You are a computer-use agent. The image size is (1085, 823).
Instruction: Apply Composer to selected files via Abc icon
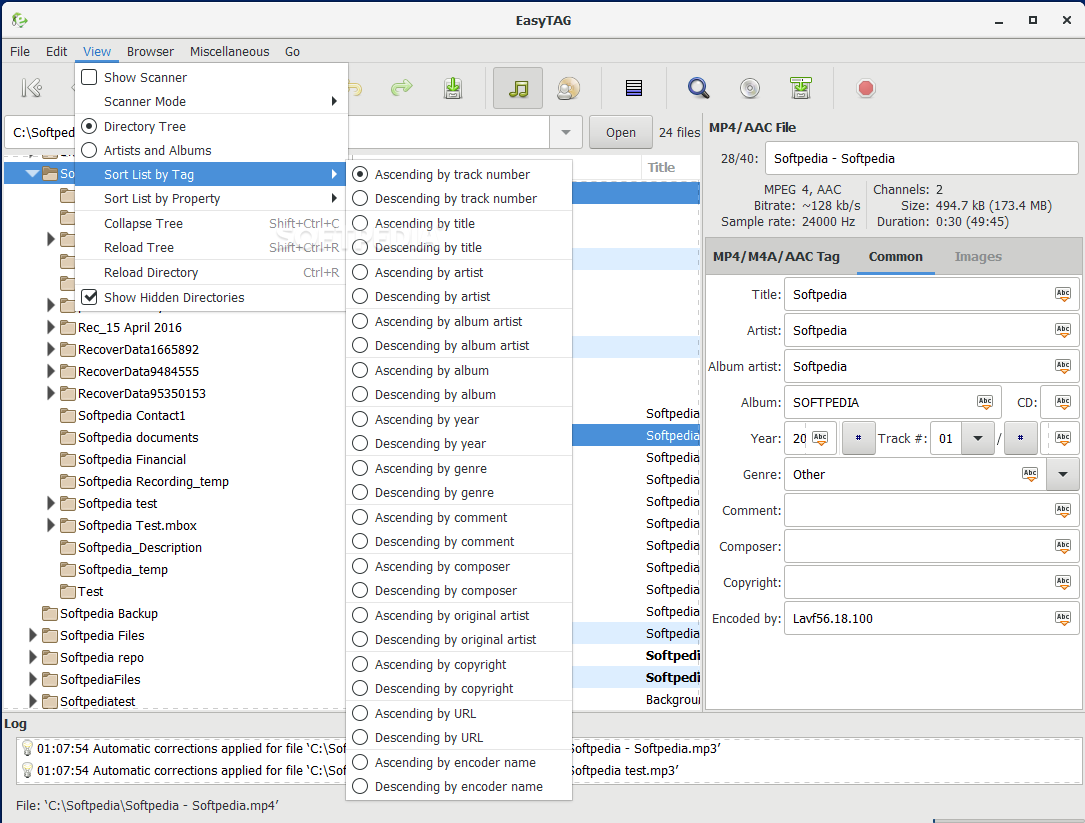click(x=1063, y=546)
